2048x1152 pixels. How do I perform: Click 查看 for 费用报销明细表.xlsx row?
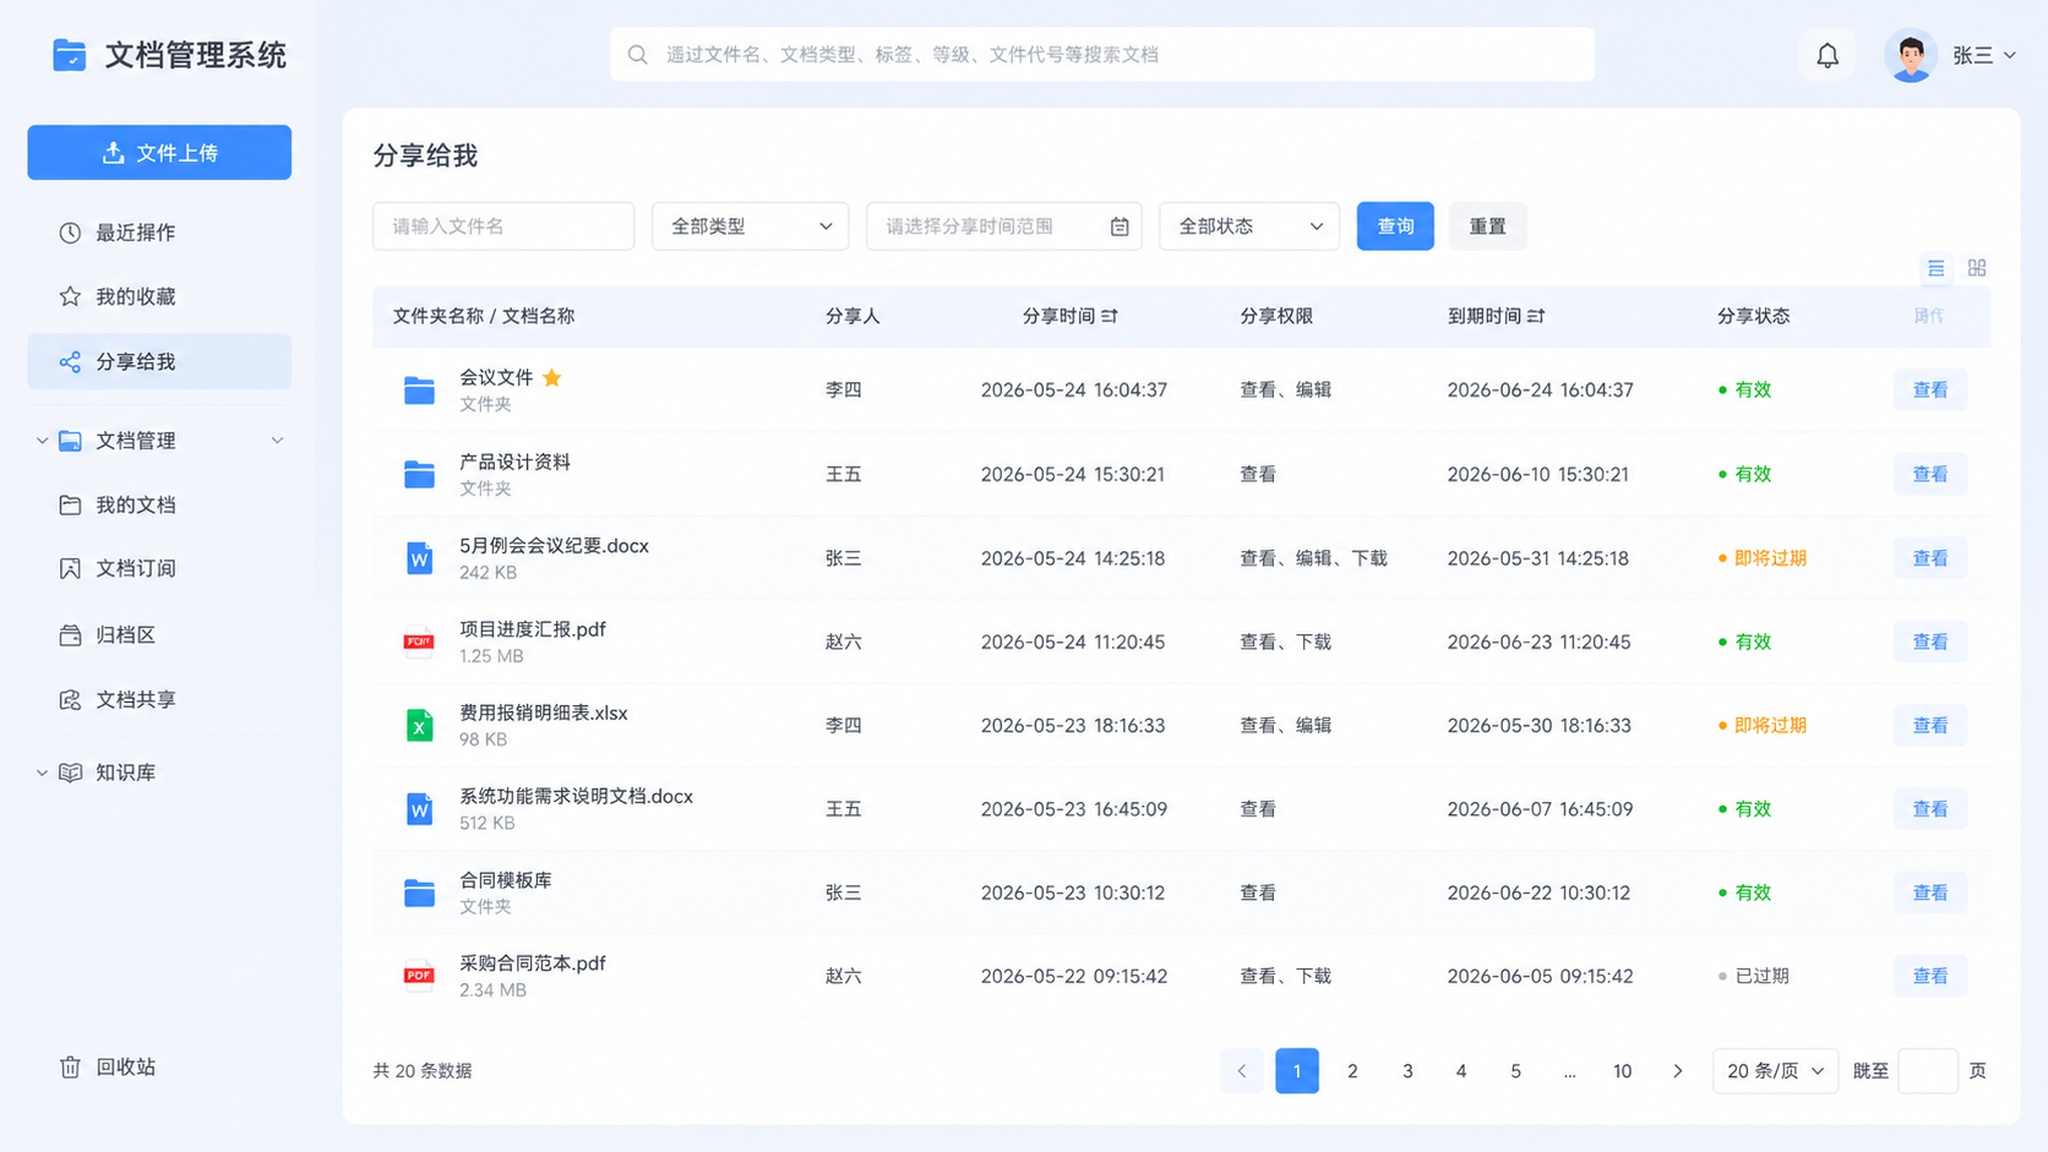(1930, 725)
